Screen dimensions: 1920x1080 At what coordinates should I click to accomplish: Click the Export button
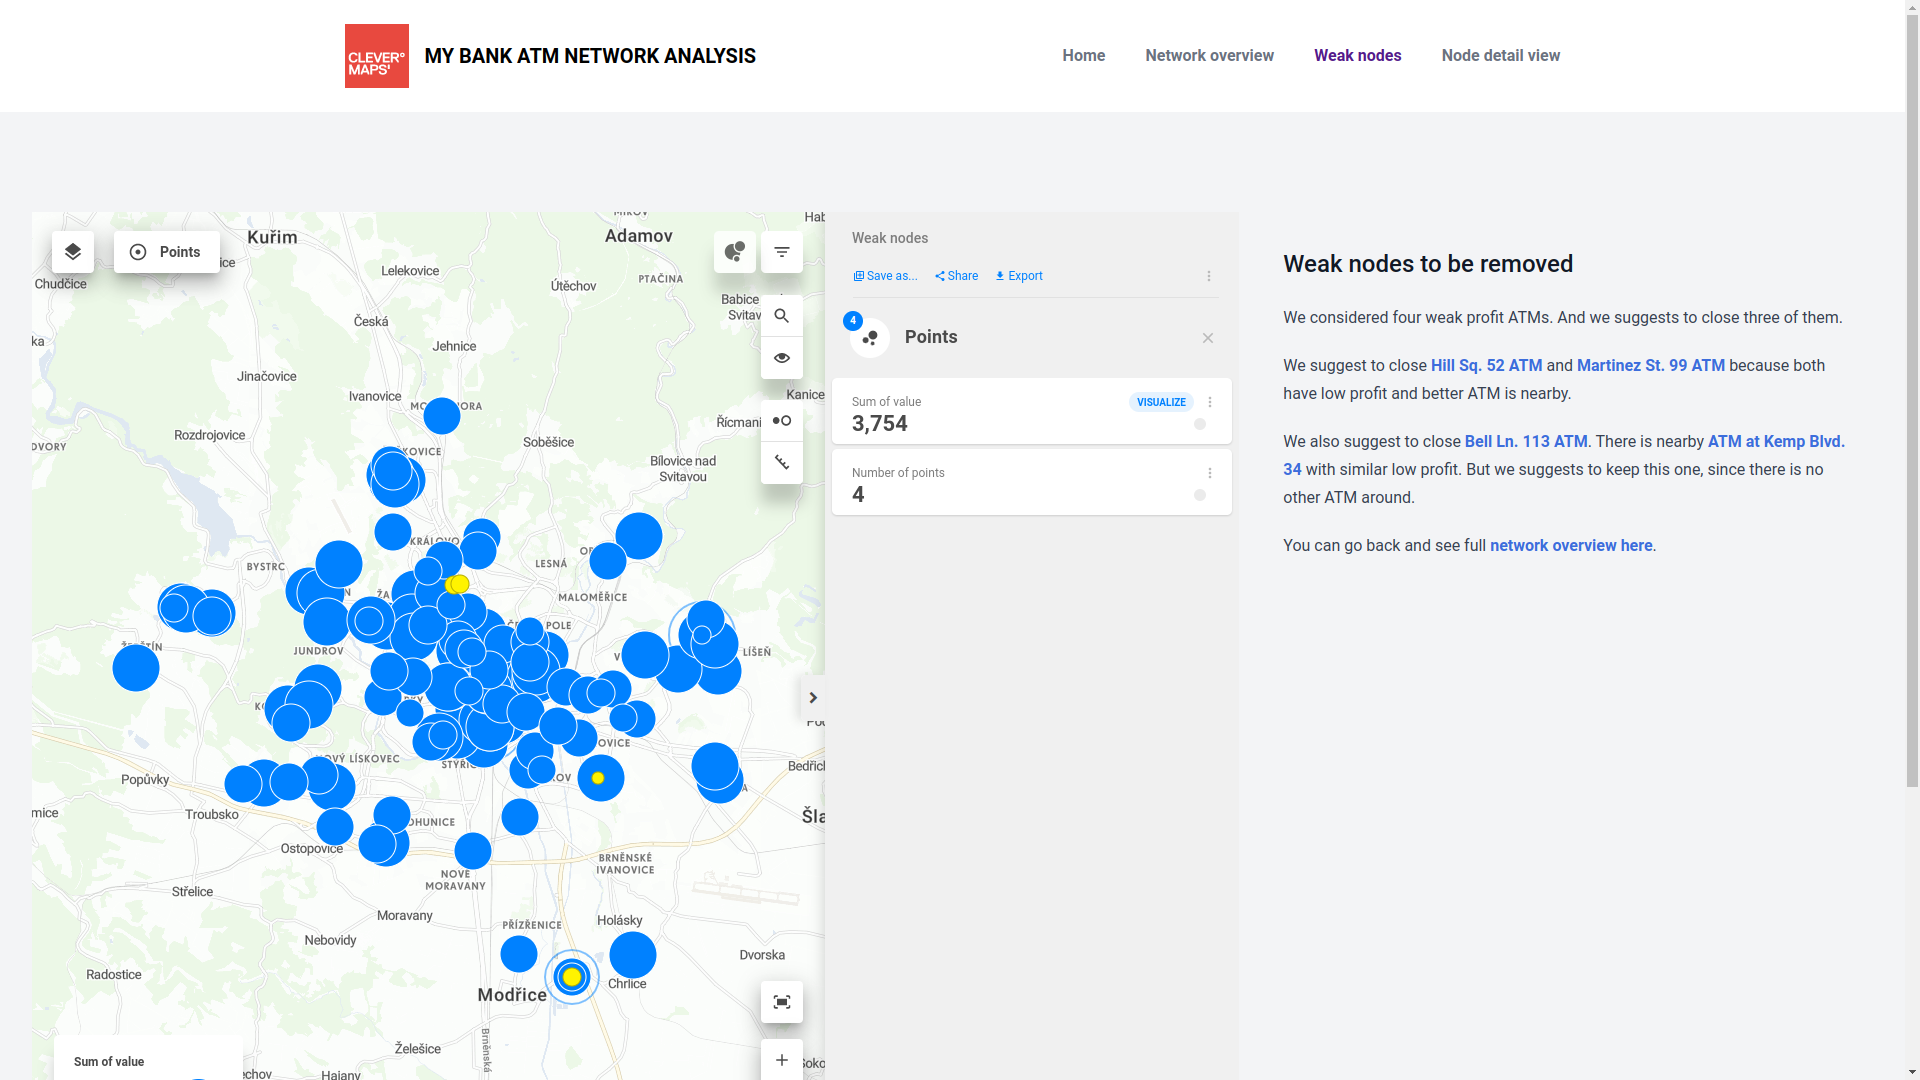1019,276
